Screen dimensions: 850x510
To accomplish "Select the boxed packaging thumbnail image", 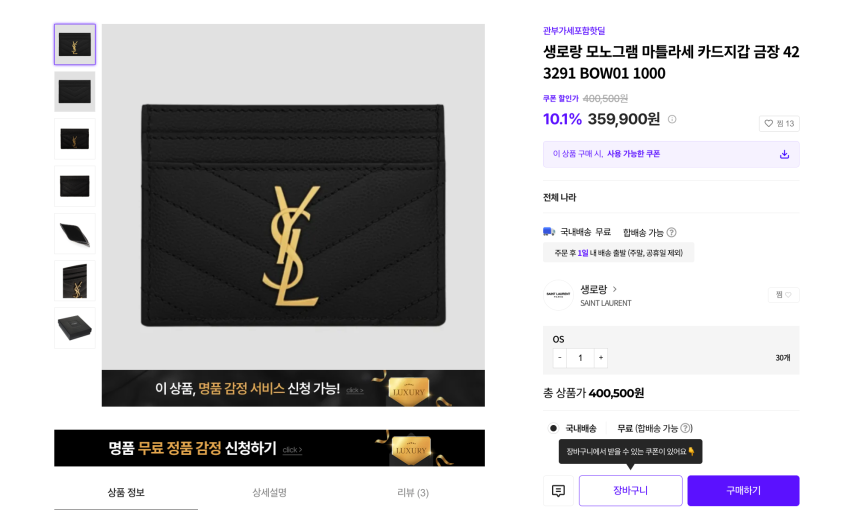I will (x=75, y=328).
